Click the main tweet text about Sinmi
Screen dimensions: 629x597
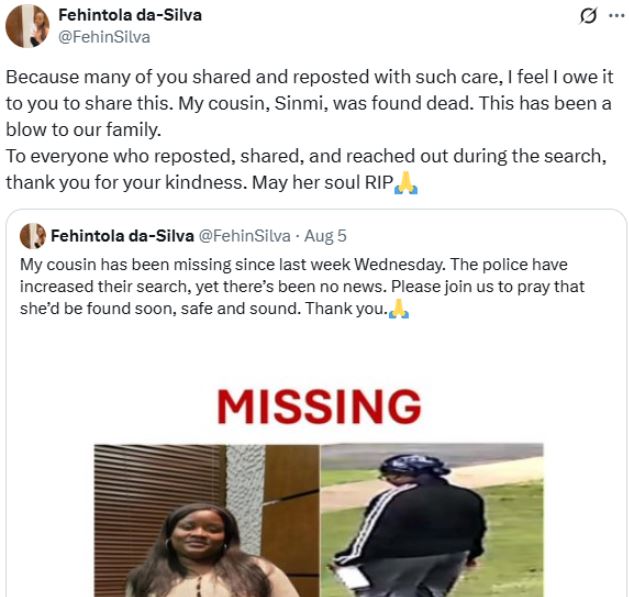coord(309,129)
